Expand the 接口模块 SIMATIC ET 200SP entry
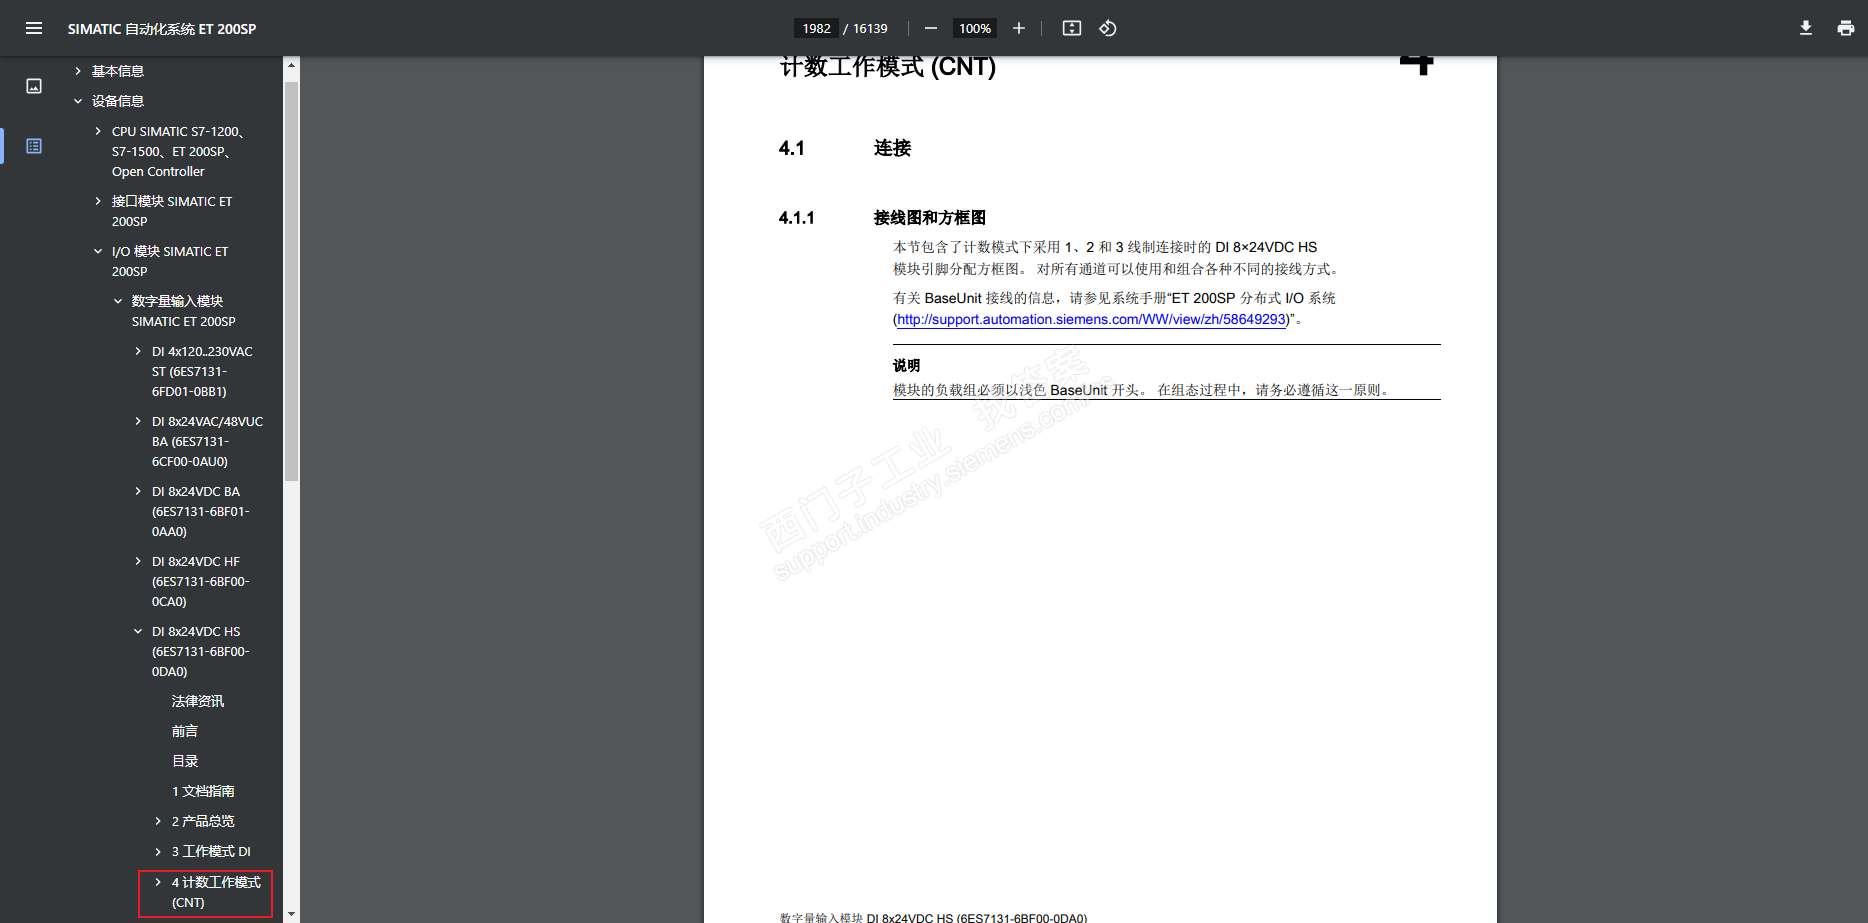Screen dimensions: 1868x923 pos(98,201)
